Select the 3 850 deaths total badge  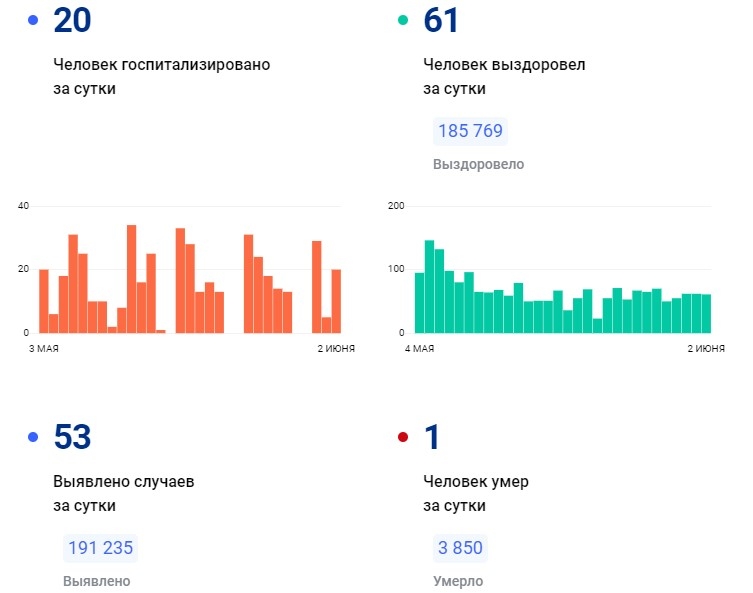click(x=460, y=548)
